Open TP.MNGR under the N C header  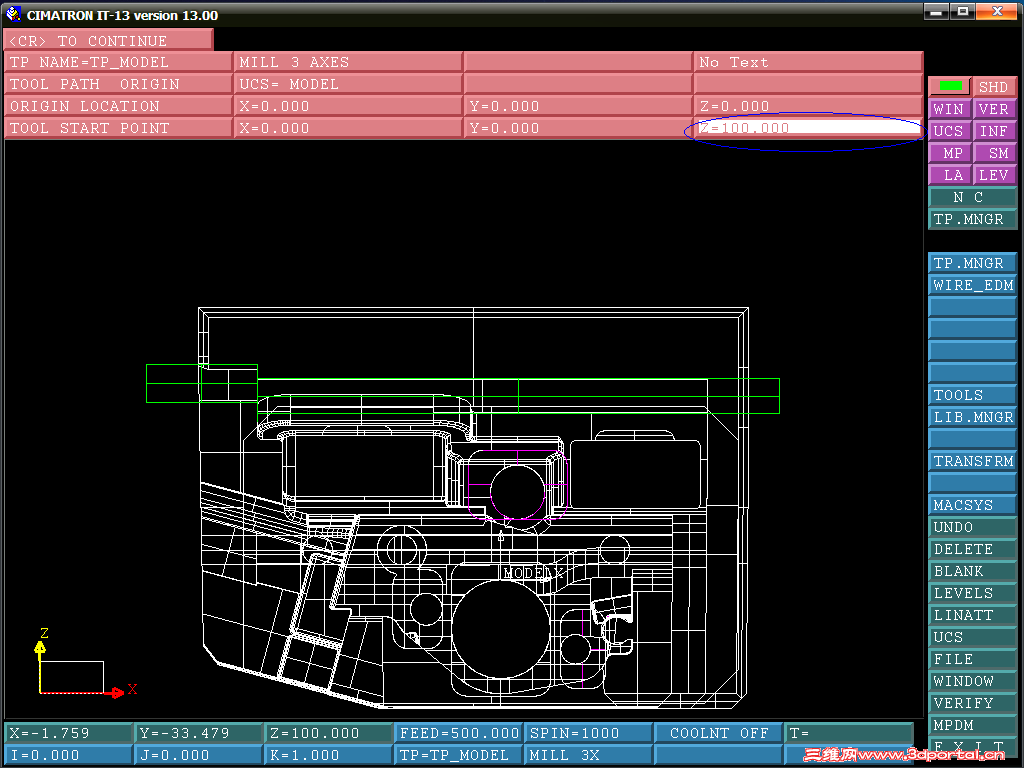click(x=972, y=219)
